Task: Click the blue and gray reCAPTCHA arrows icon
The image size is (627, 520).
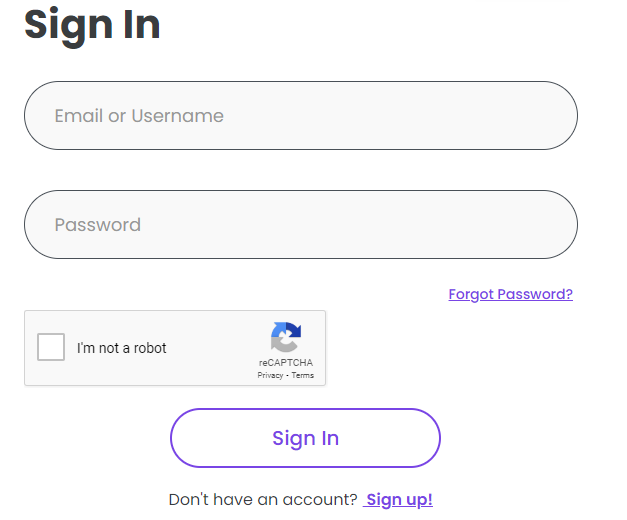Action: [286, 337]
